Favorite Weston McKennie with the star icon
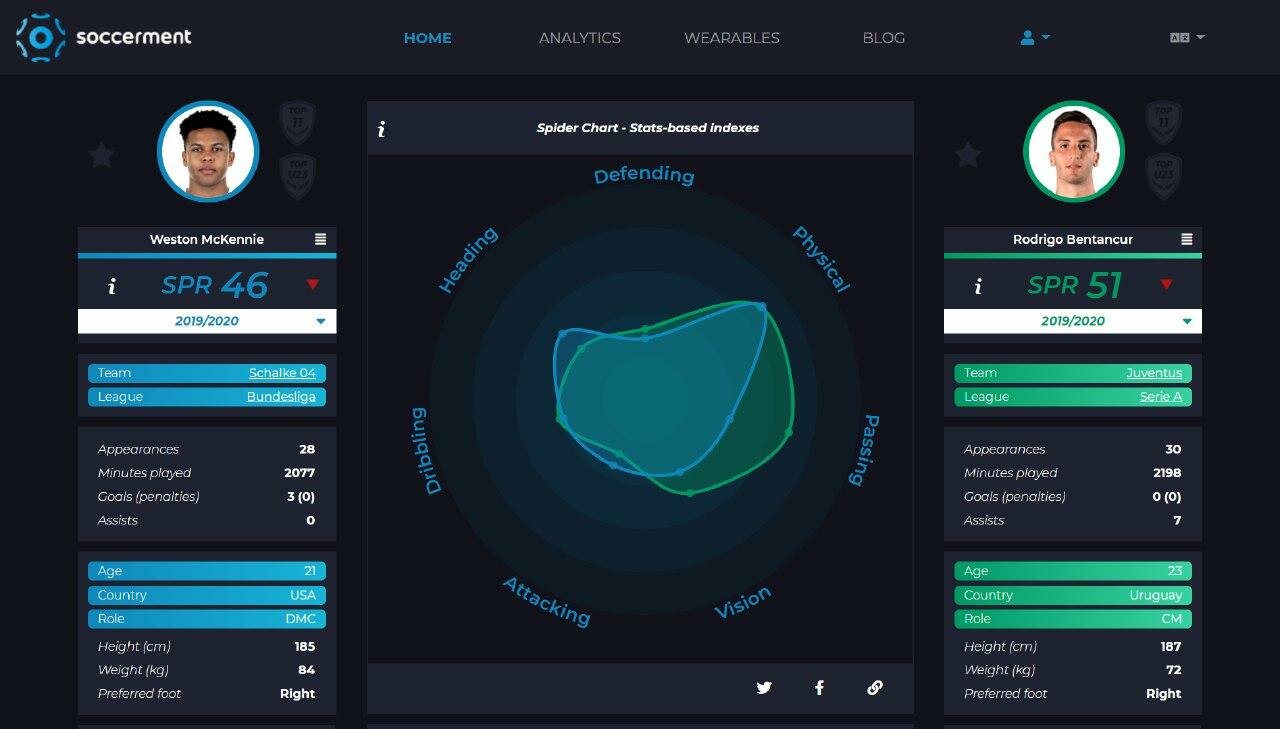The image size is (1280, 729). [101, 155]
